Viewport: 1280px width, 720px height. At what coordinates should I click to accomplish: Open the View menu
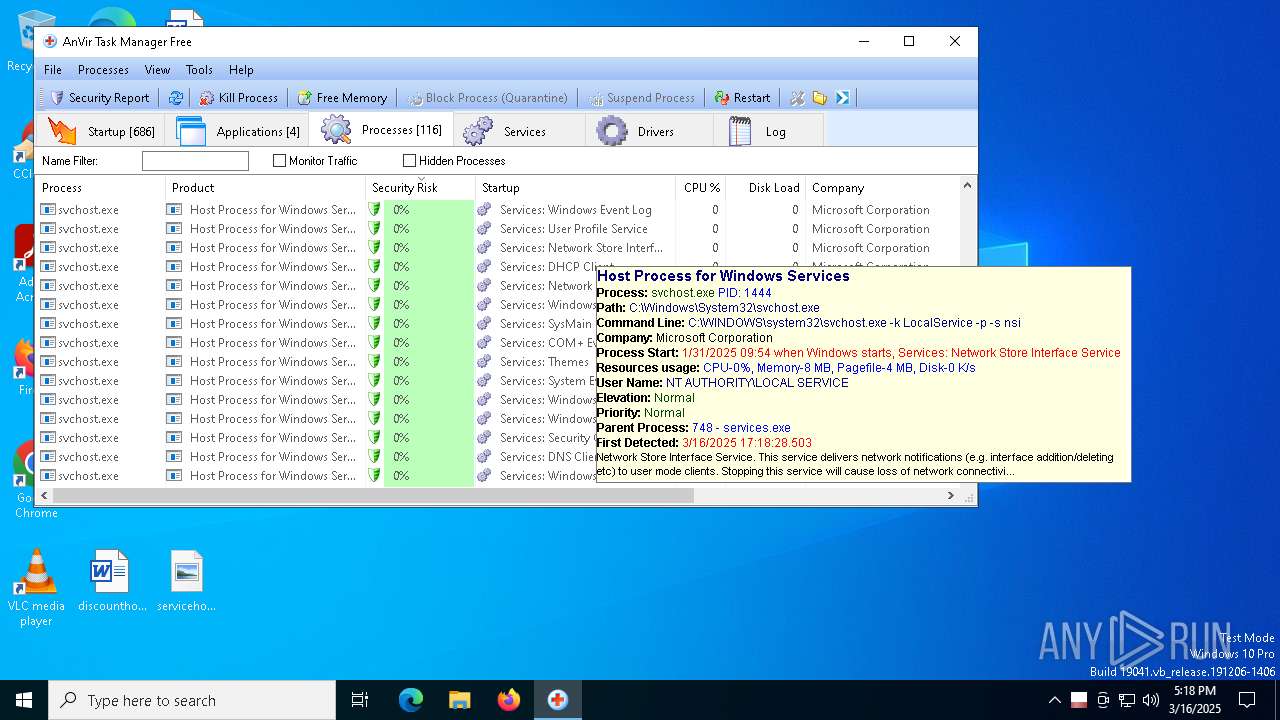pyautogui.click(x=157, y=70)
